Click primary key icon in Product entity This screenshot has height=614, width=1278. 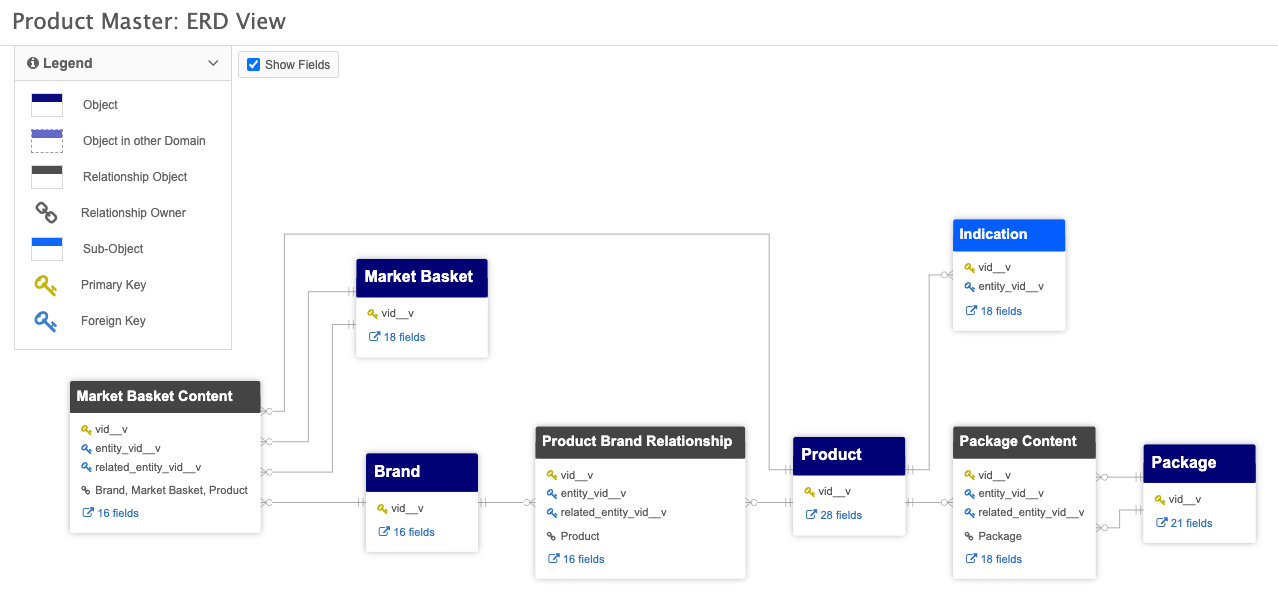pos(810,491)
